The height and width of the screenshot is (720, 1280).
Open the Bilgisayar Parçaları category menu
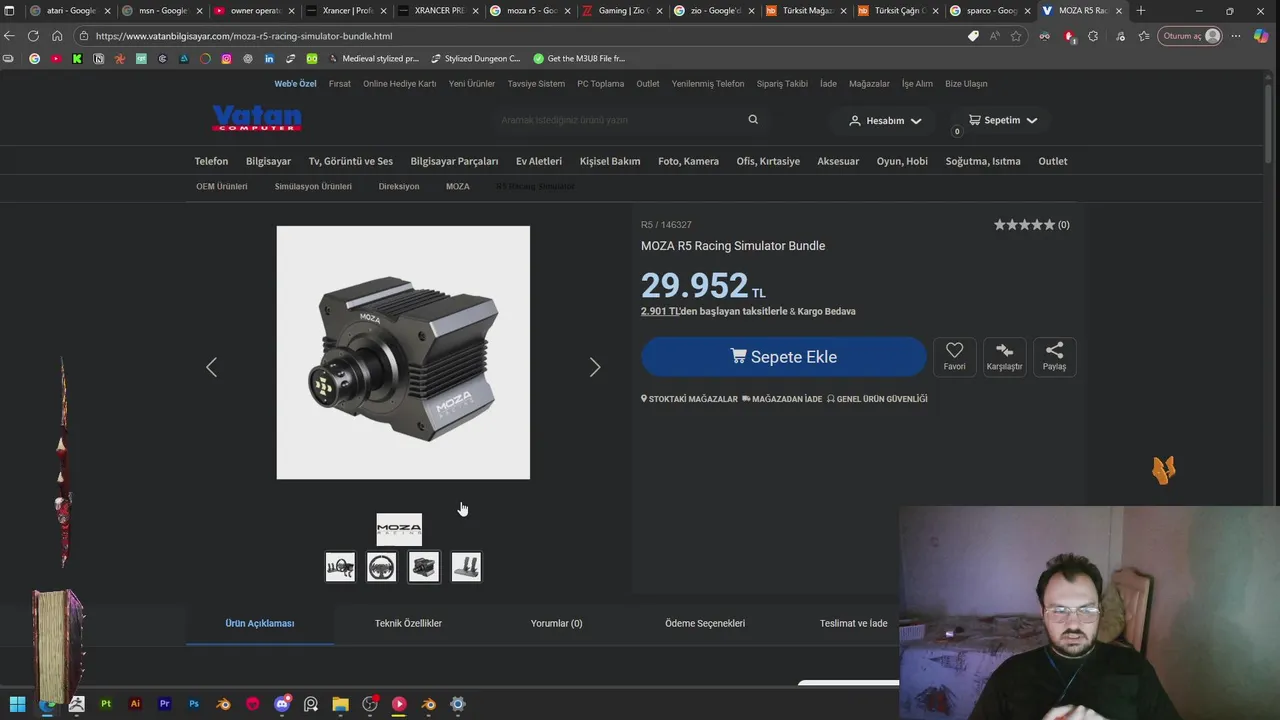454,161
